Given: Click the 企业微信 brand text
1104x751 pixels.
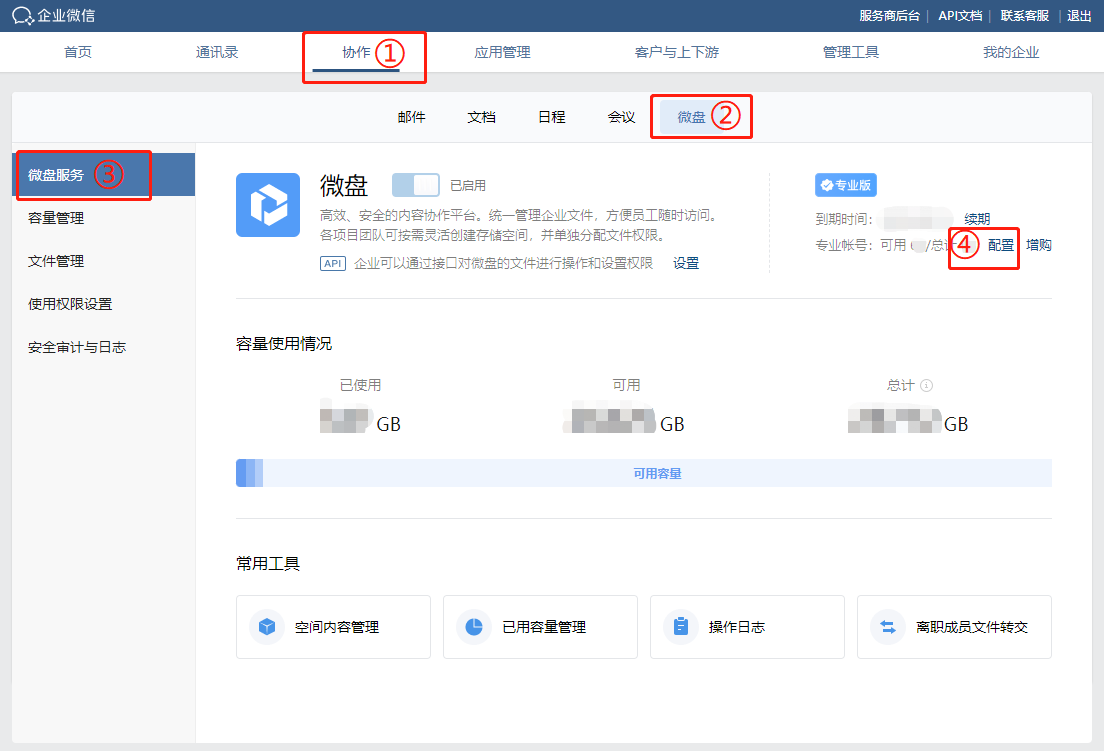Looking at the screenshot, I should [x=66, y=15].
